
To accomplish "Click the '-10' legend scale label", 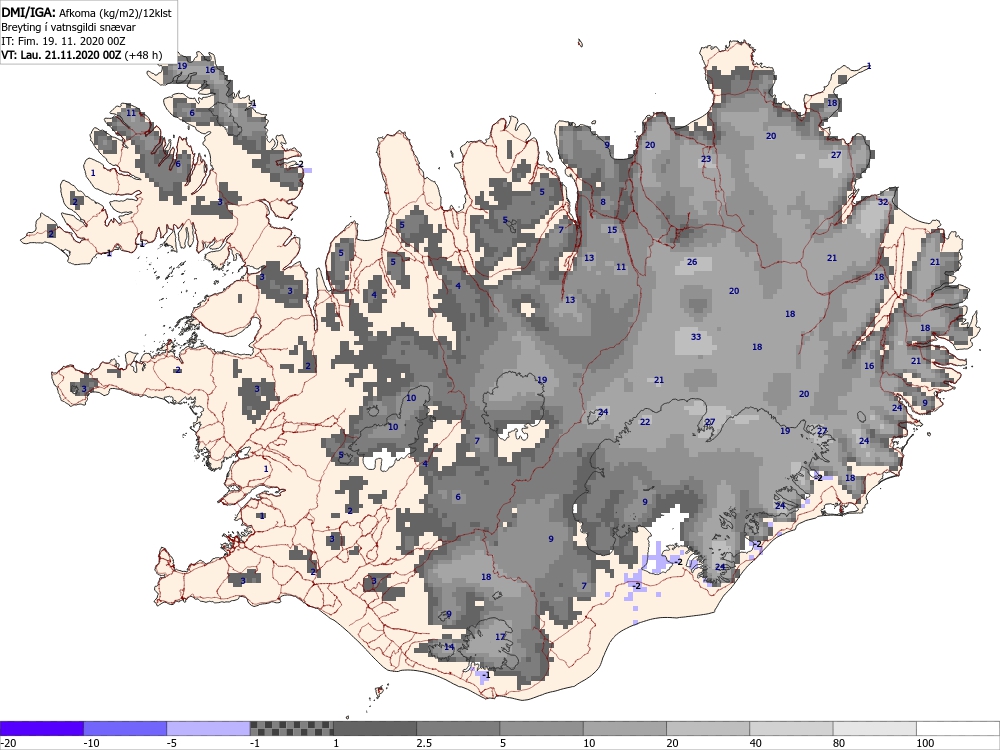I will click(x=92, y=743).
